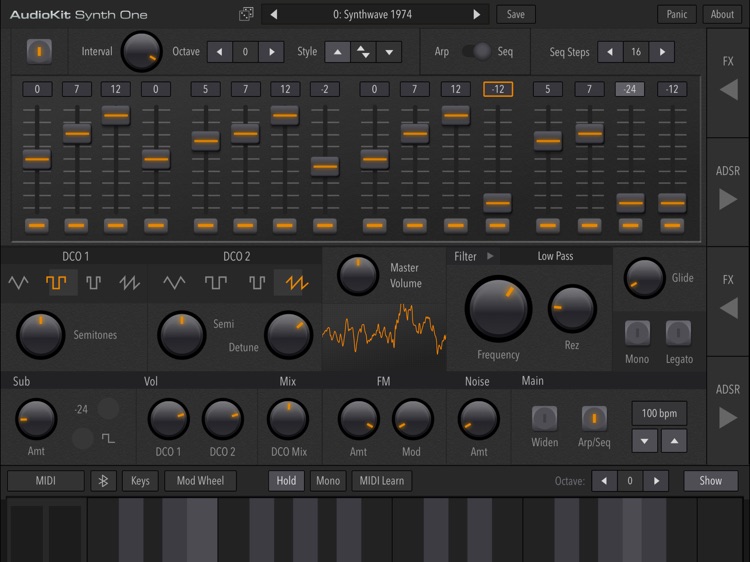Image resolution: width=750 pixels, height=562 pixels.
Task: Open the Low Pass filter type selector
Action: 555,256
